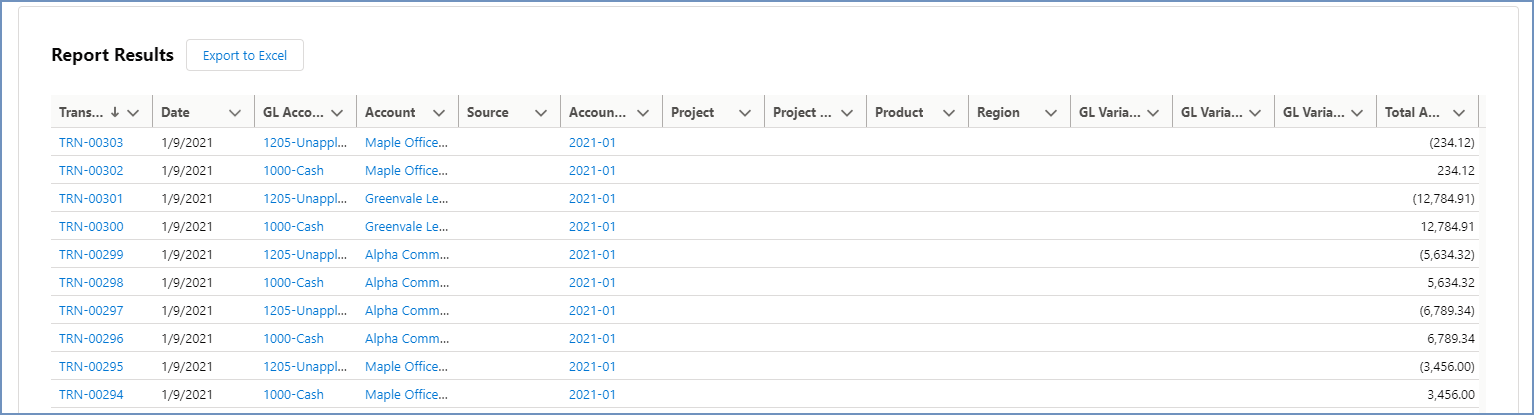Click the Total Amount column chevron
The height and width of the screenshot is (415, 1534).
click(1459, 113)
